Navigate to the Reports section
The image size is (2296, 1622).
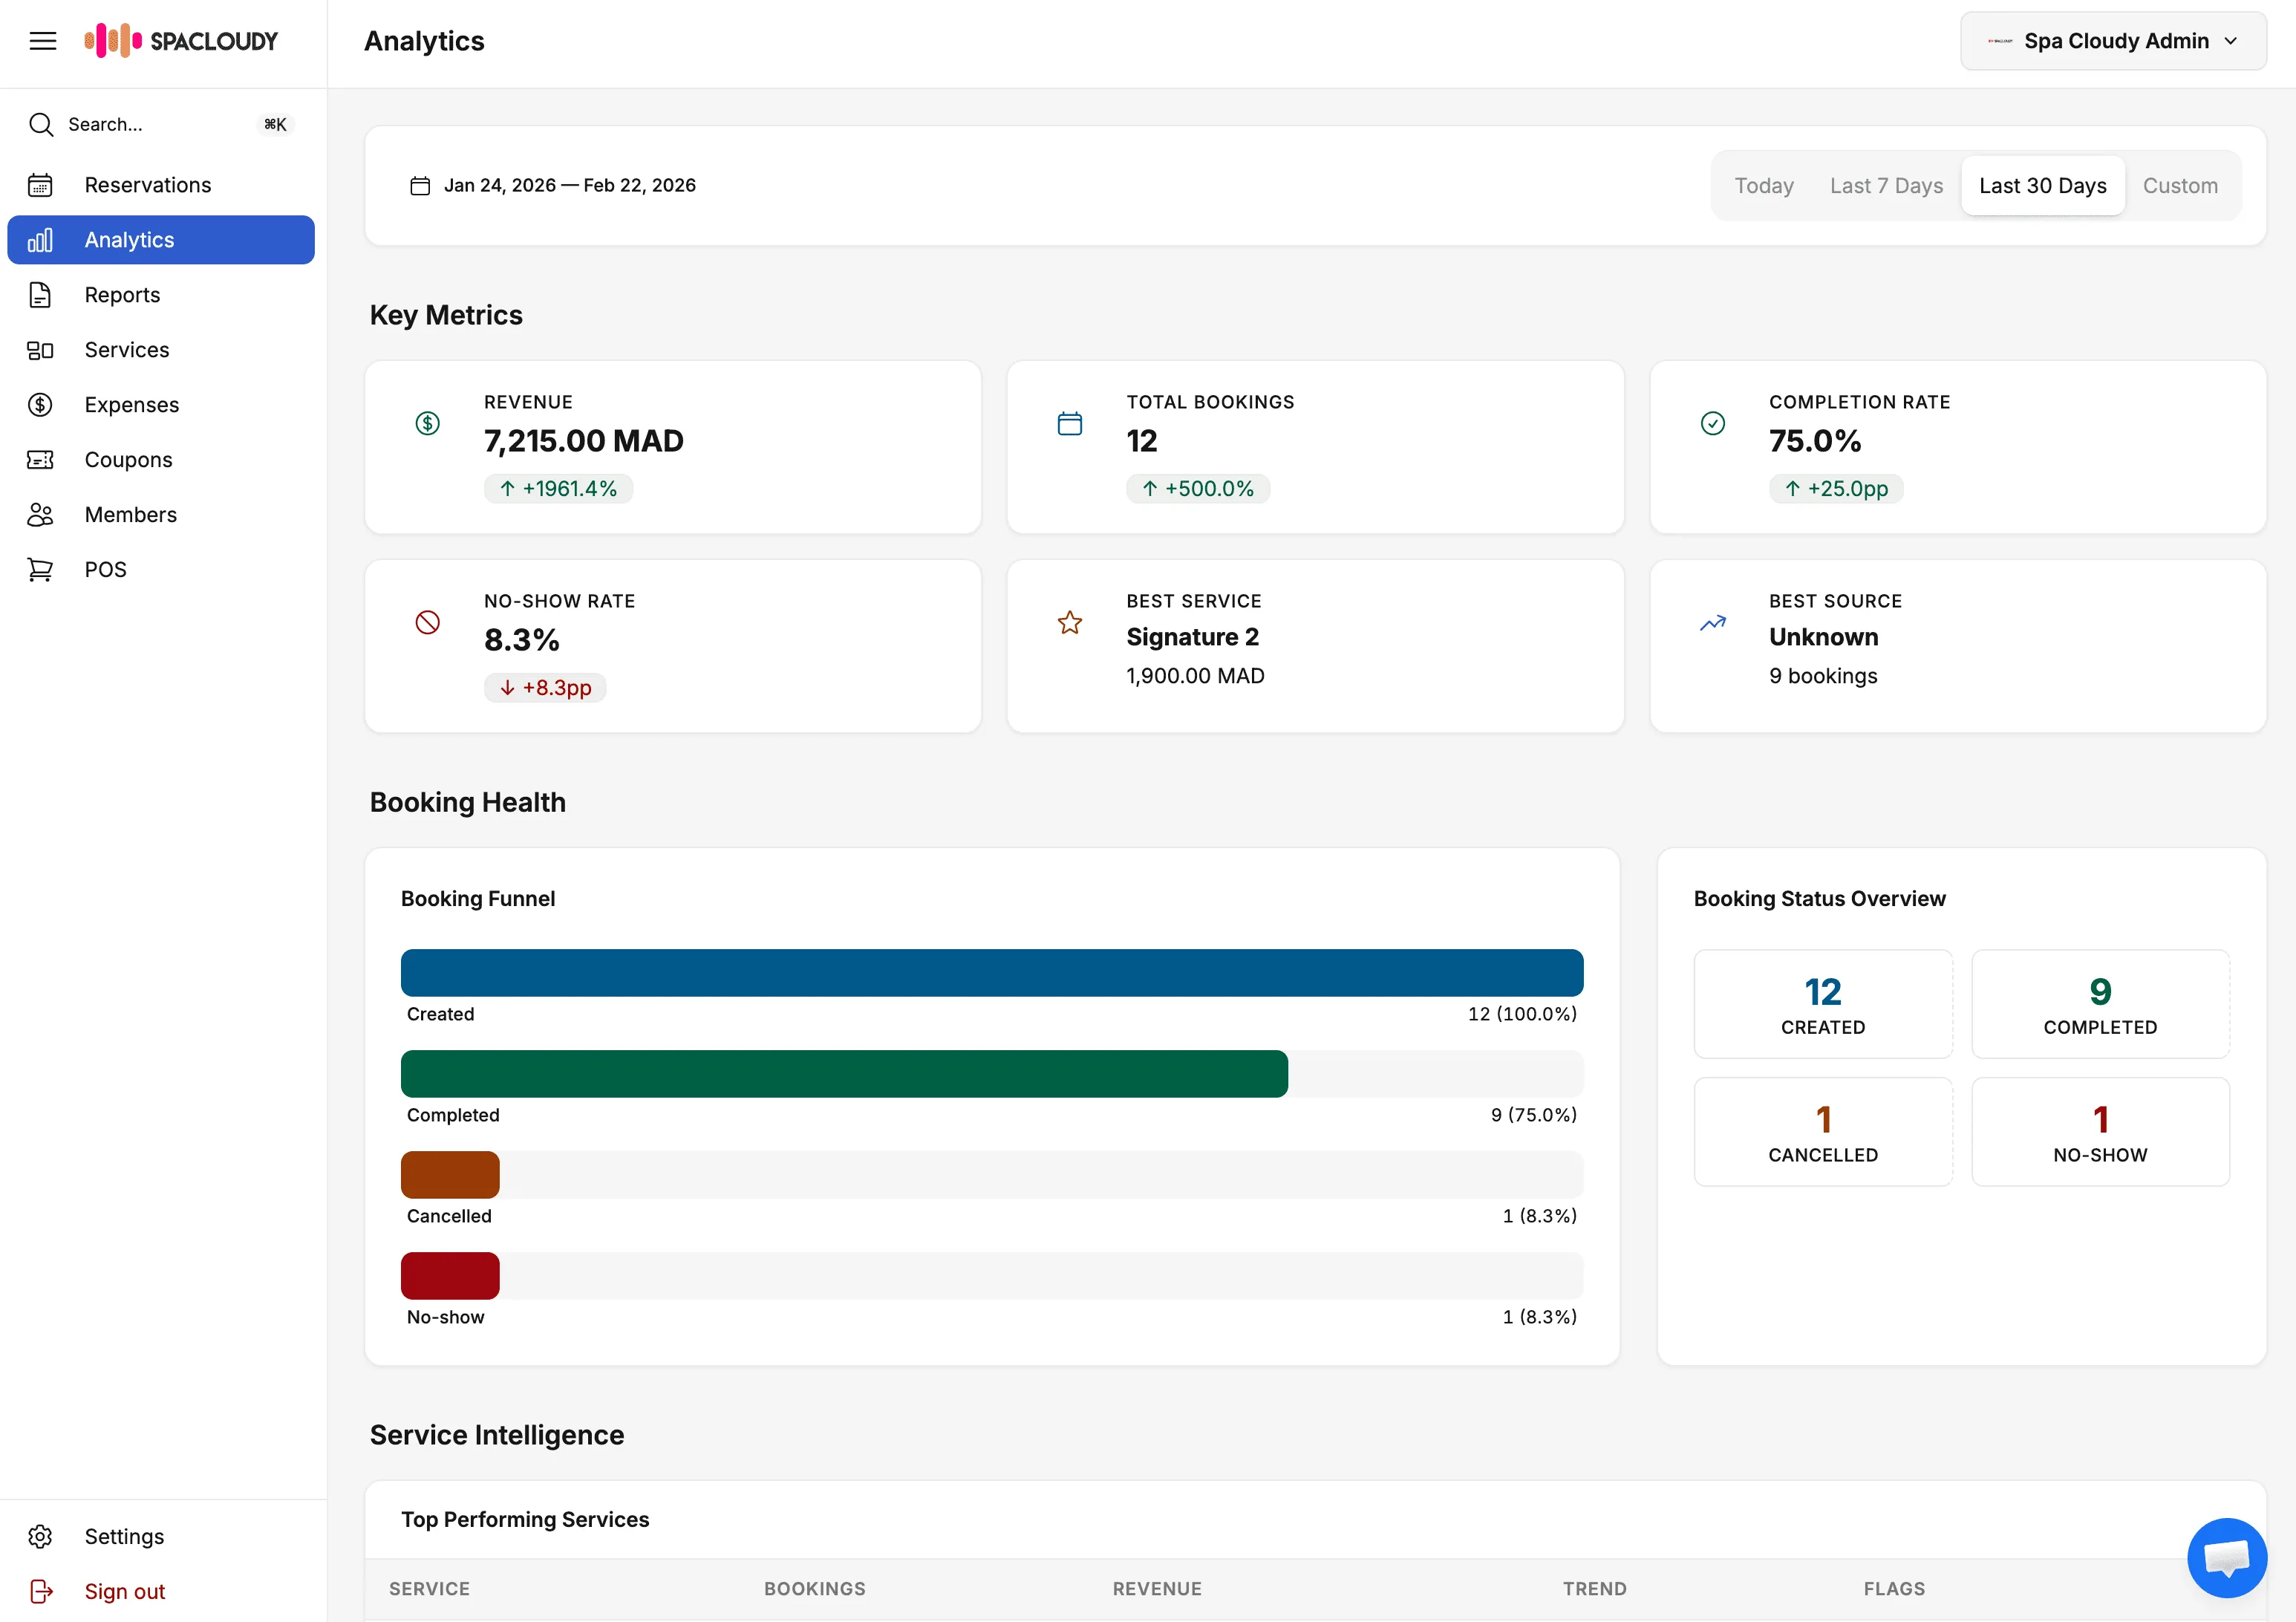point(122,294)
